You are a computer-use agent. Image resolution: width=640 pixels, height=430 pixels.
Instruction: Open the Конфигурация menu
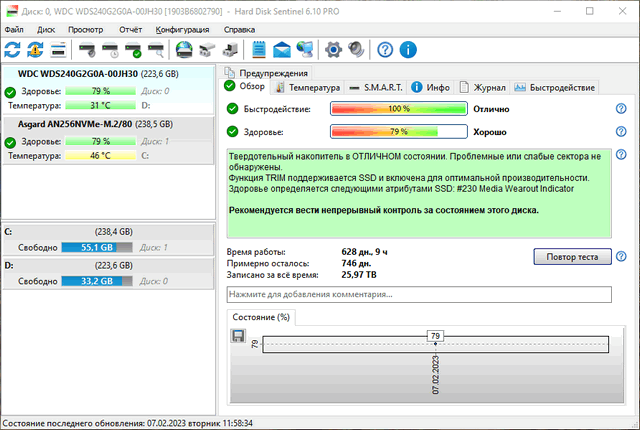(x=181, y=30)
